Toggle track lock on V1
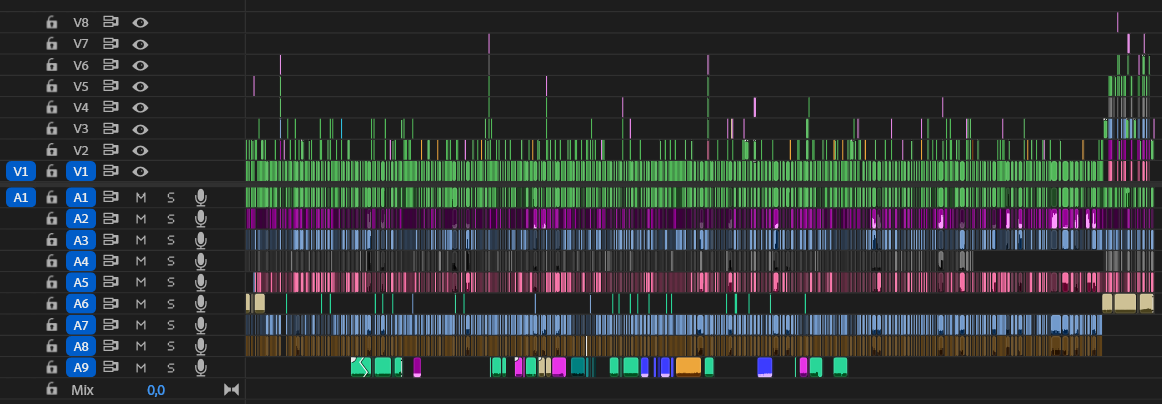This screenshot has height=404, width=1162. (x=51, y=171)
